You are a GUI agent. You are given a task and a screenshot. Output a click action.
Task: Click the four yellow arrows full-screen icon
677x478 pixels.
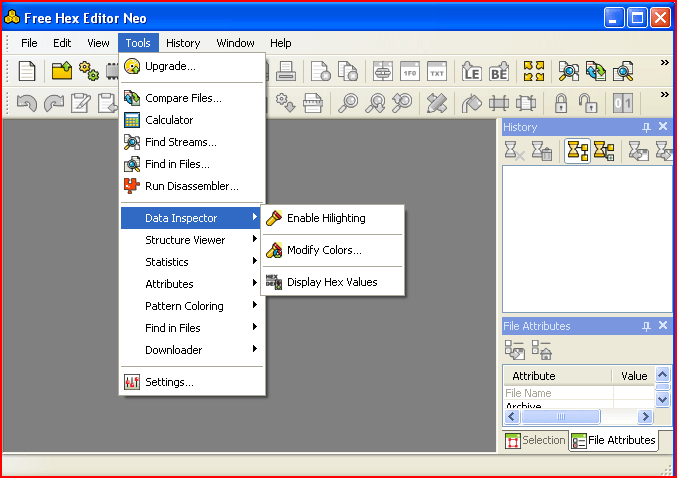click(x=534, y=71)
